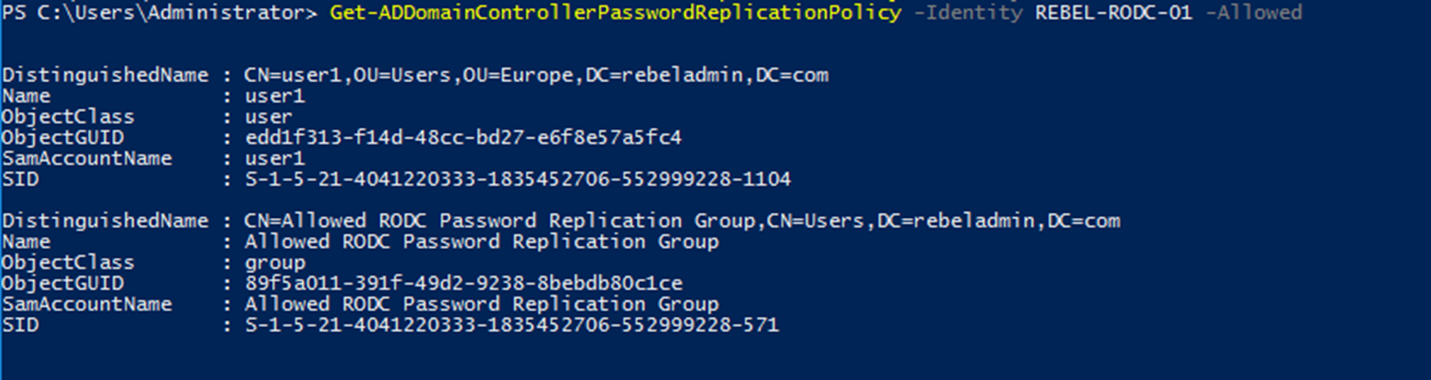Click Name value Allowed RODC Password Replication Group

coord(481,242)
